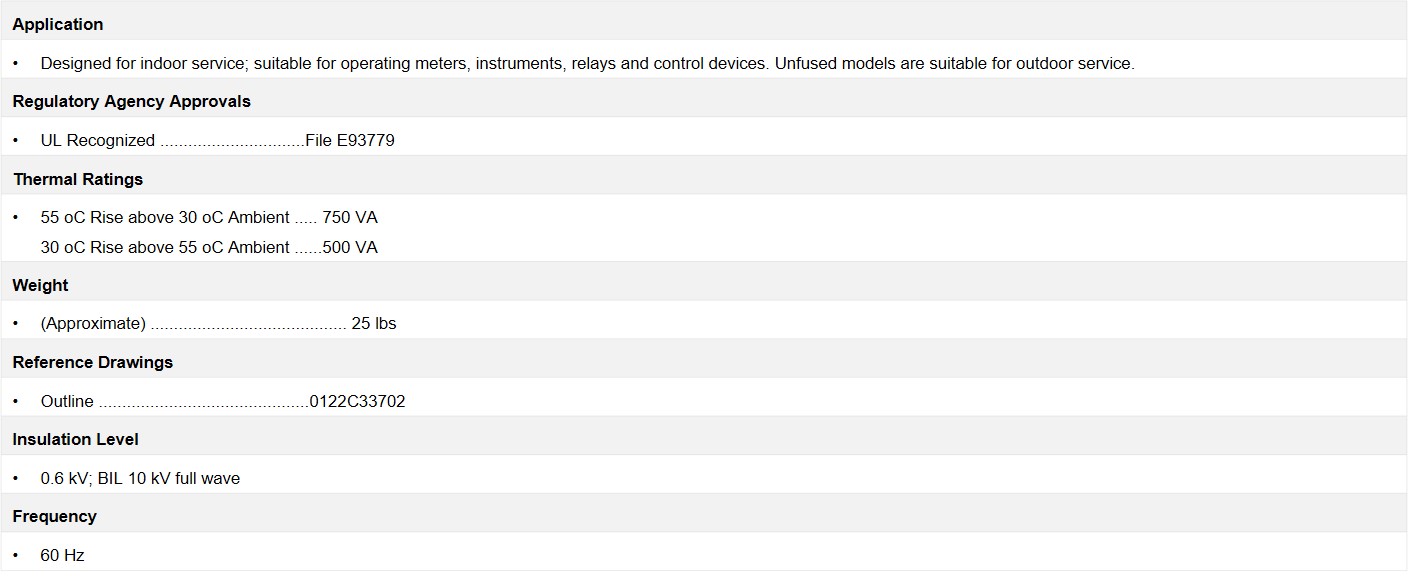Image resolution: width=1408 pixels, height=576 pixels.
Task: Click the 55 oC Rise above 30 oC line
Action: tap(209, 217)
